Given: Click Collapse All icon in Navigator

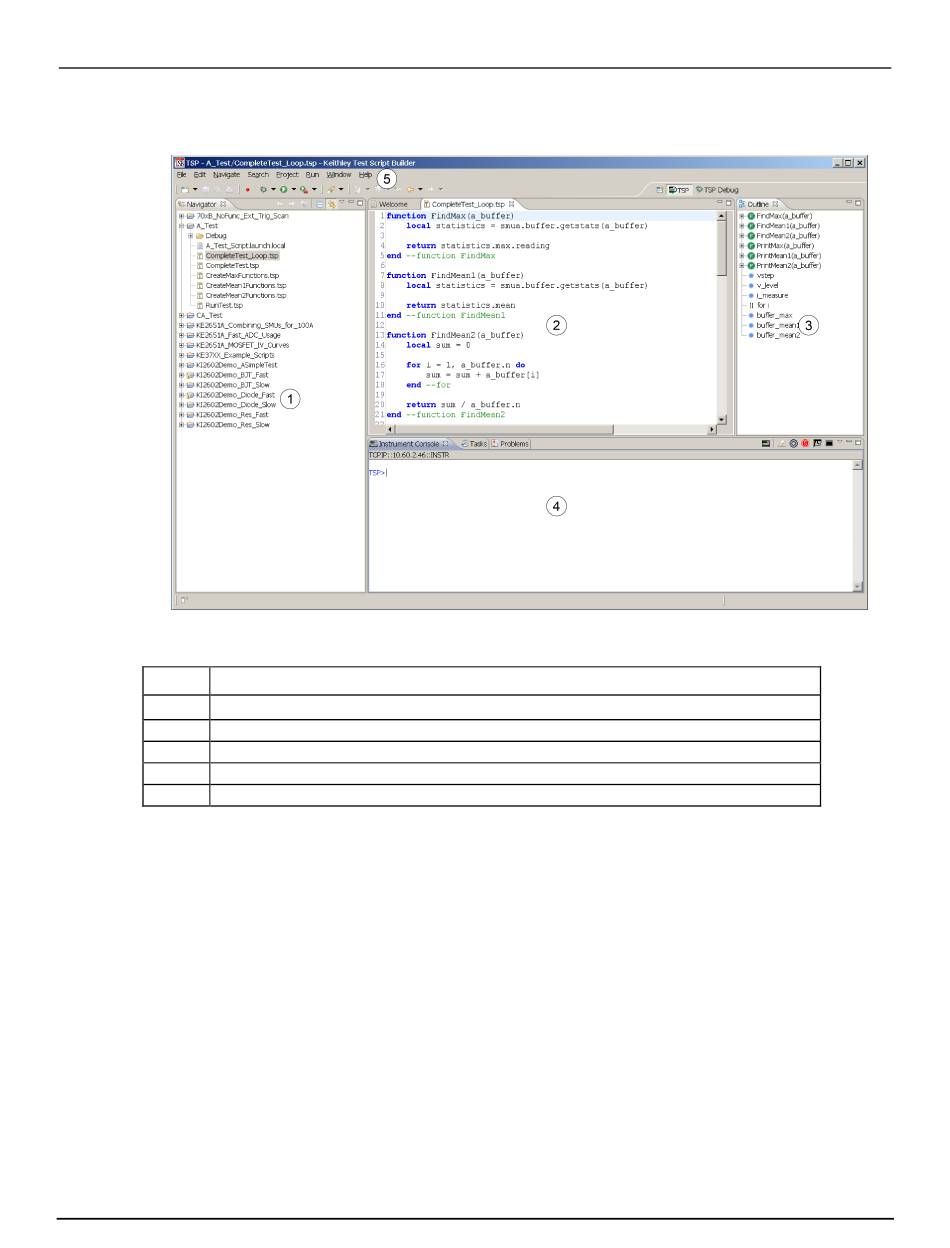Looking at the screenshot, I should [x=319, y=203].
